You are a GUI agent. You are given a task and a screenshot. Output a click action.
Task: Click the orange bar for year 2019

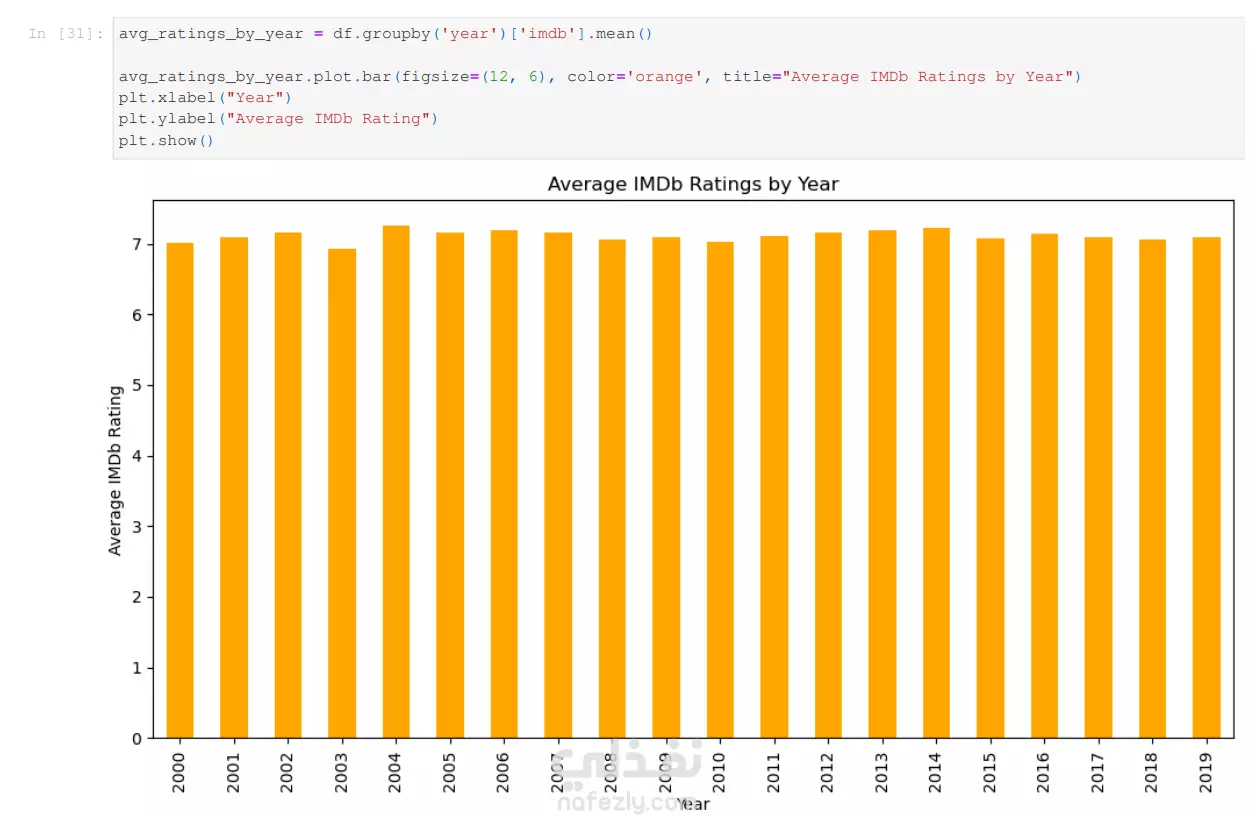pos(1206,487)
